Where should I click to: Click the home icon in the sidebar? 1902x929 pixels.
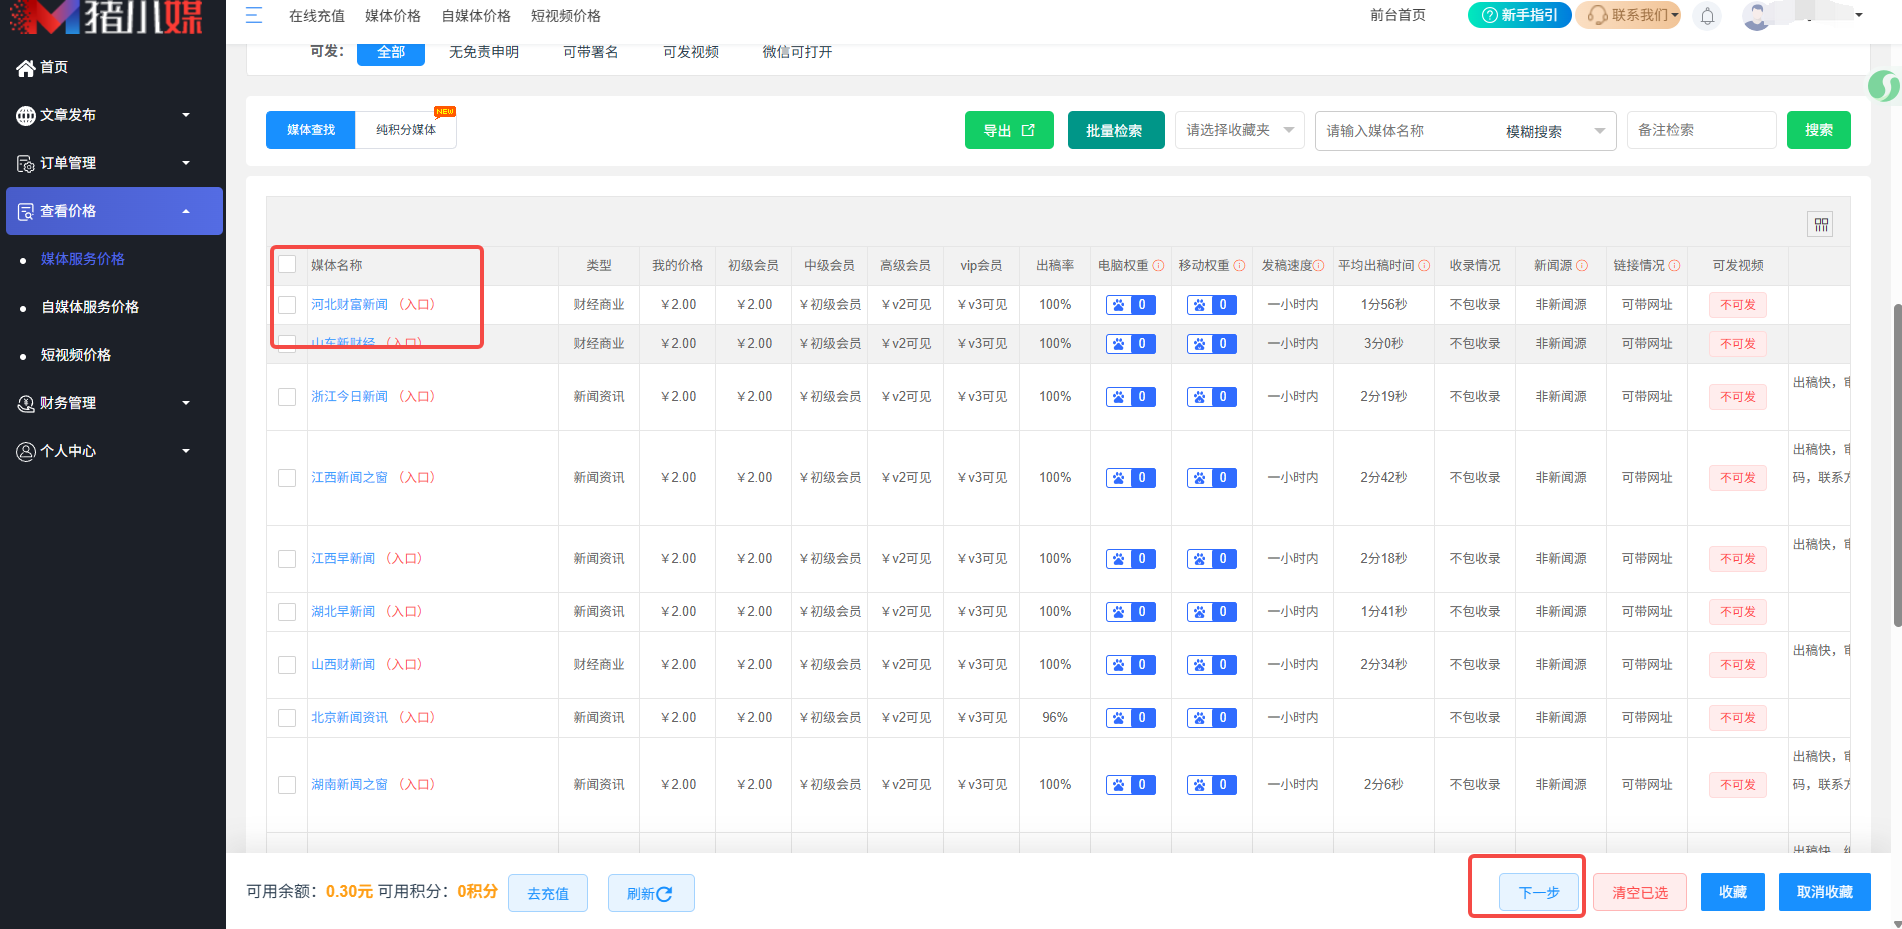tap(25, 68)
